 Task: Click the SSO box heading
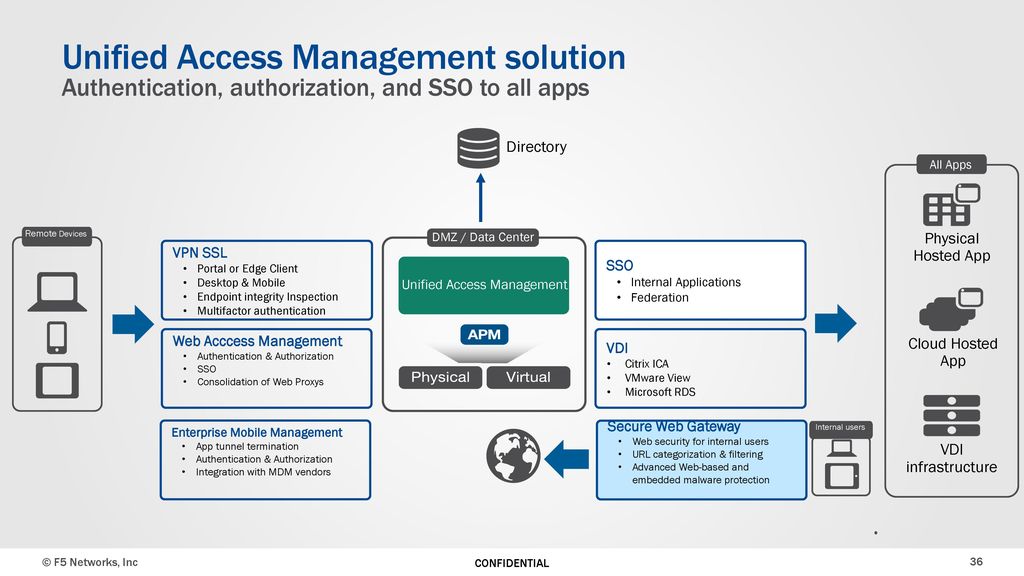coord(620,266)
